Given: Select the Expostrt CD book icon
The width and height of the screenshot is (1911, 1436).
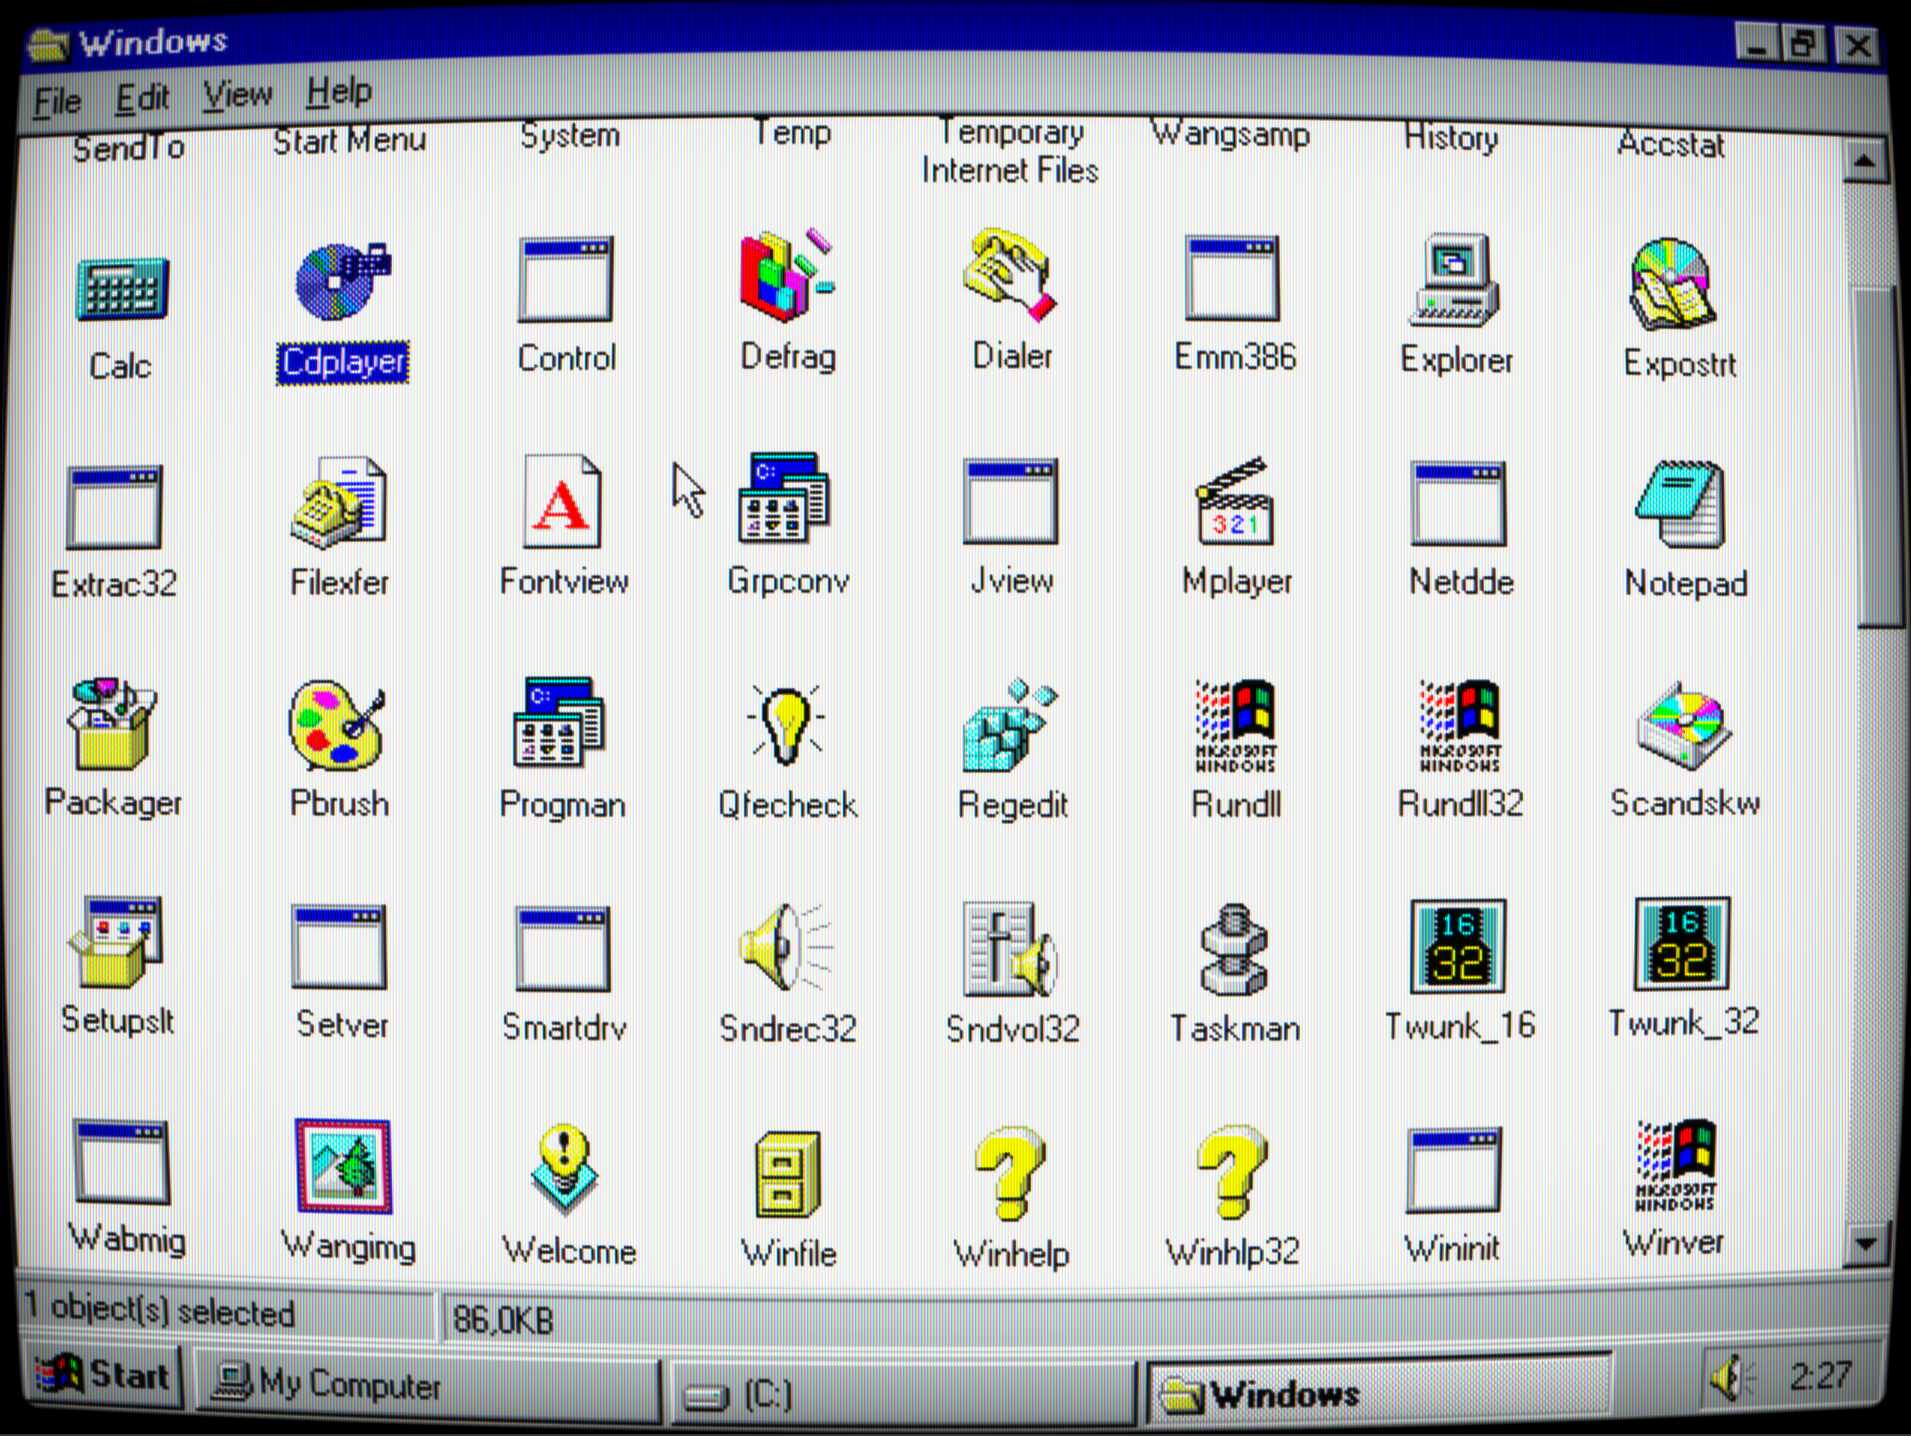Looking at the screenshot, I should click(x=1674, y=284).
